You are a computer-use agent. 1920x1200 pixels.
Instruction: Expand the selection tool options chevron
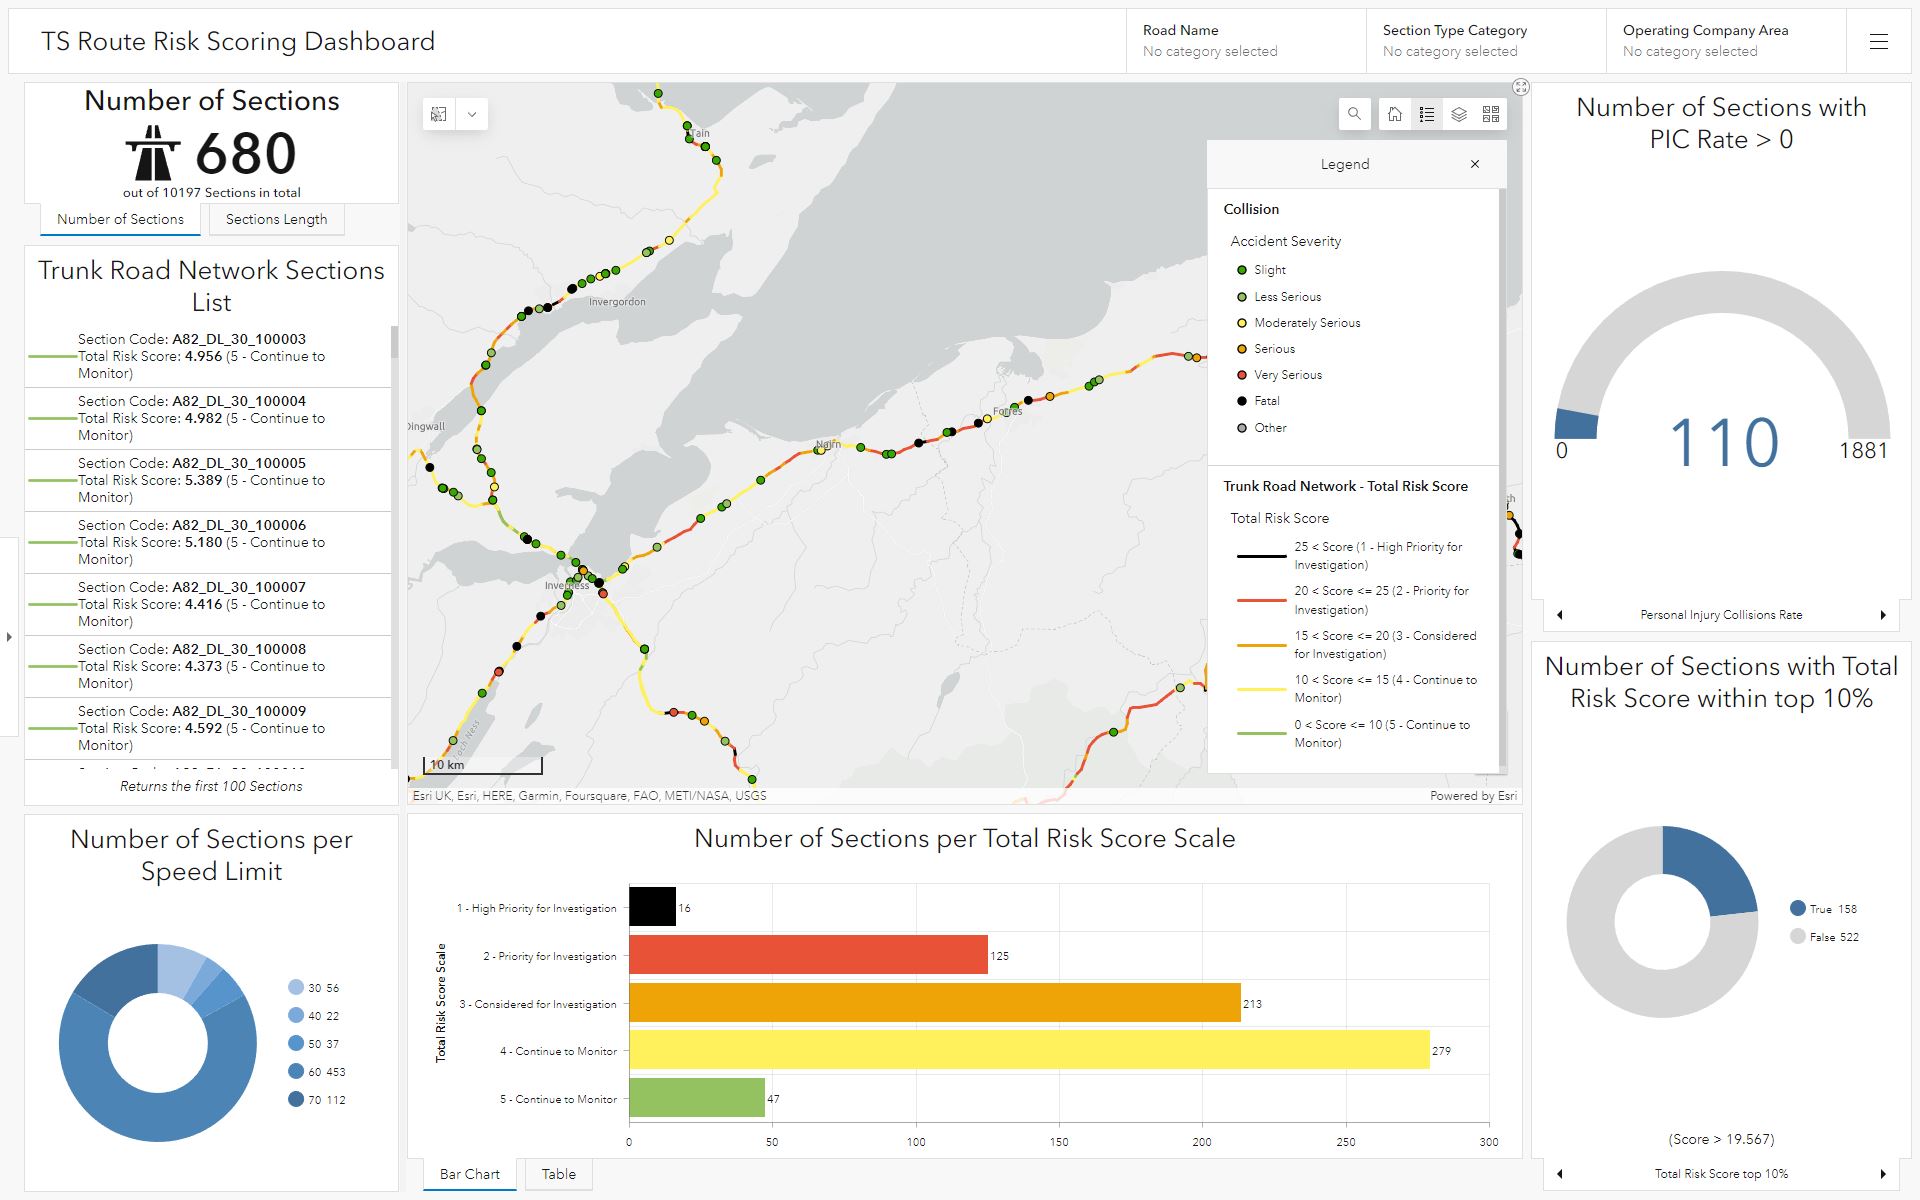[472, 114]
